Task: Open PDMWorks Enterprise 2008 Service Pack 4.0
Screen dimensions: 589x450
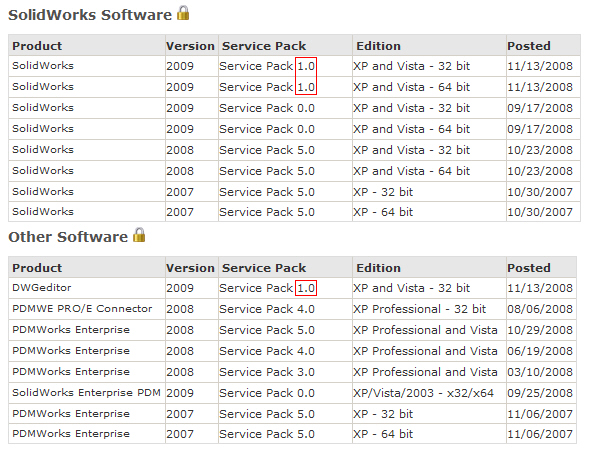Action: point(267,351)
